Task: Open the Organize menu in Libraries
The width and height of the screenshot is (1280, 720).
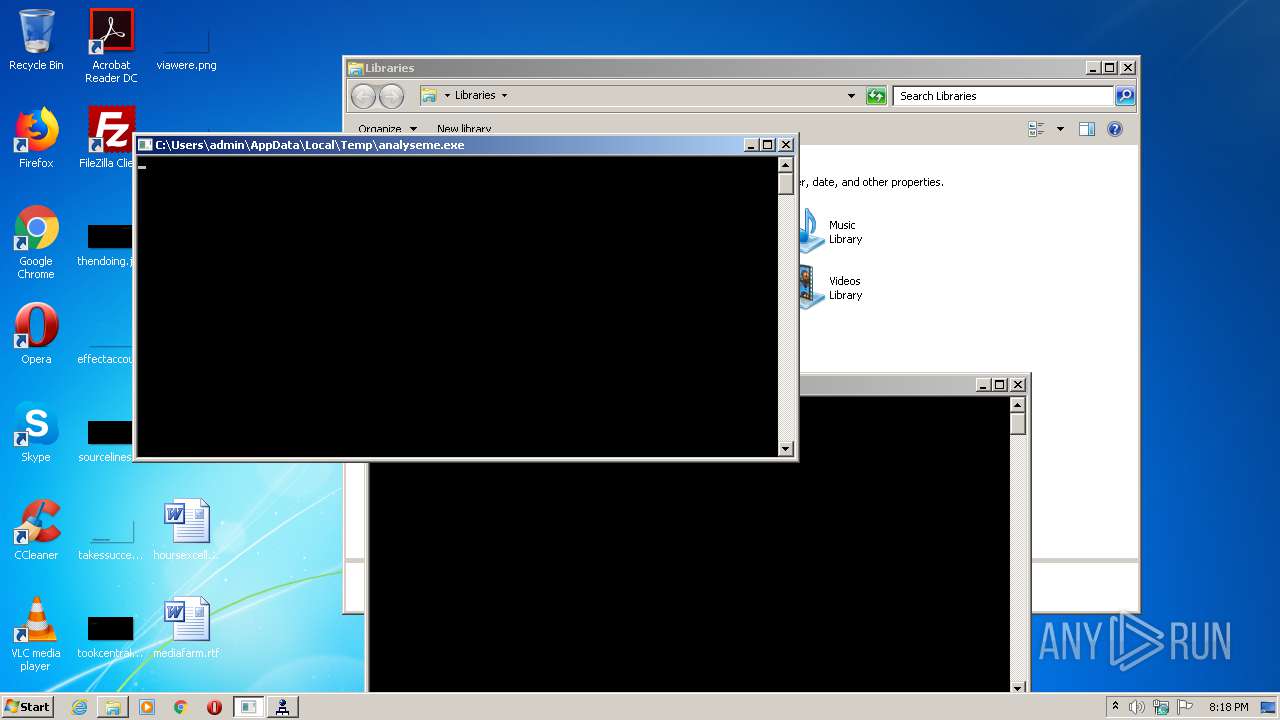Action: tap(388, 129)
